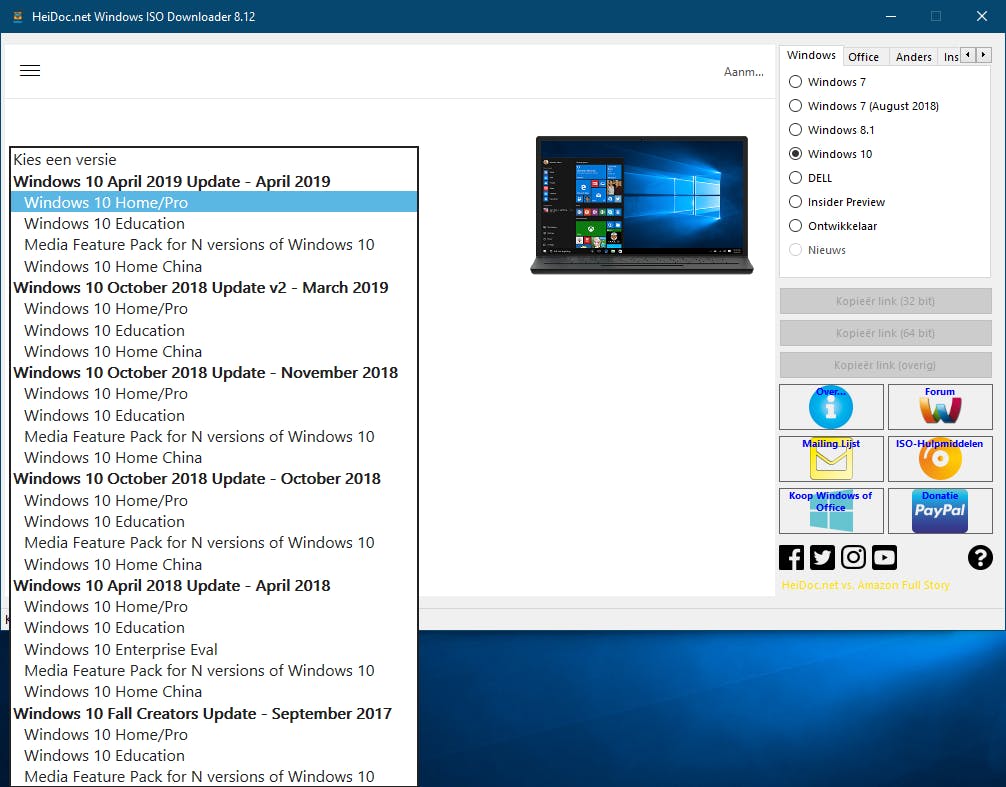
Task: Choose the Insider Preview radio option
Action: 796,202
